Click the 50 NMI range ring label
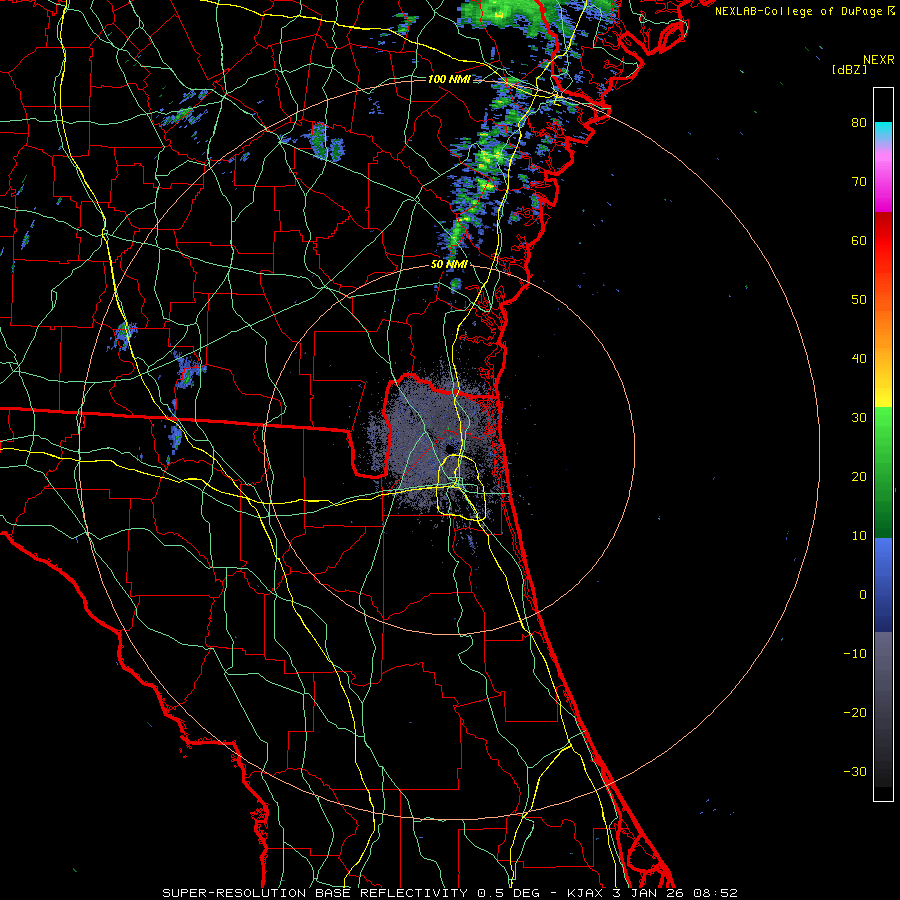This screenshot has height=900, width=900. (x=449, y=265)
